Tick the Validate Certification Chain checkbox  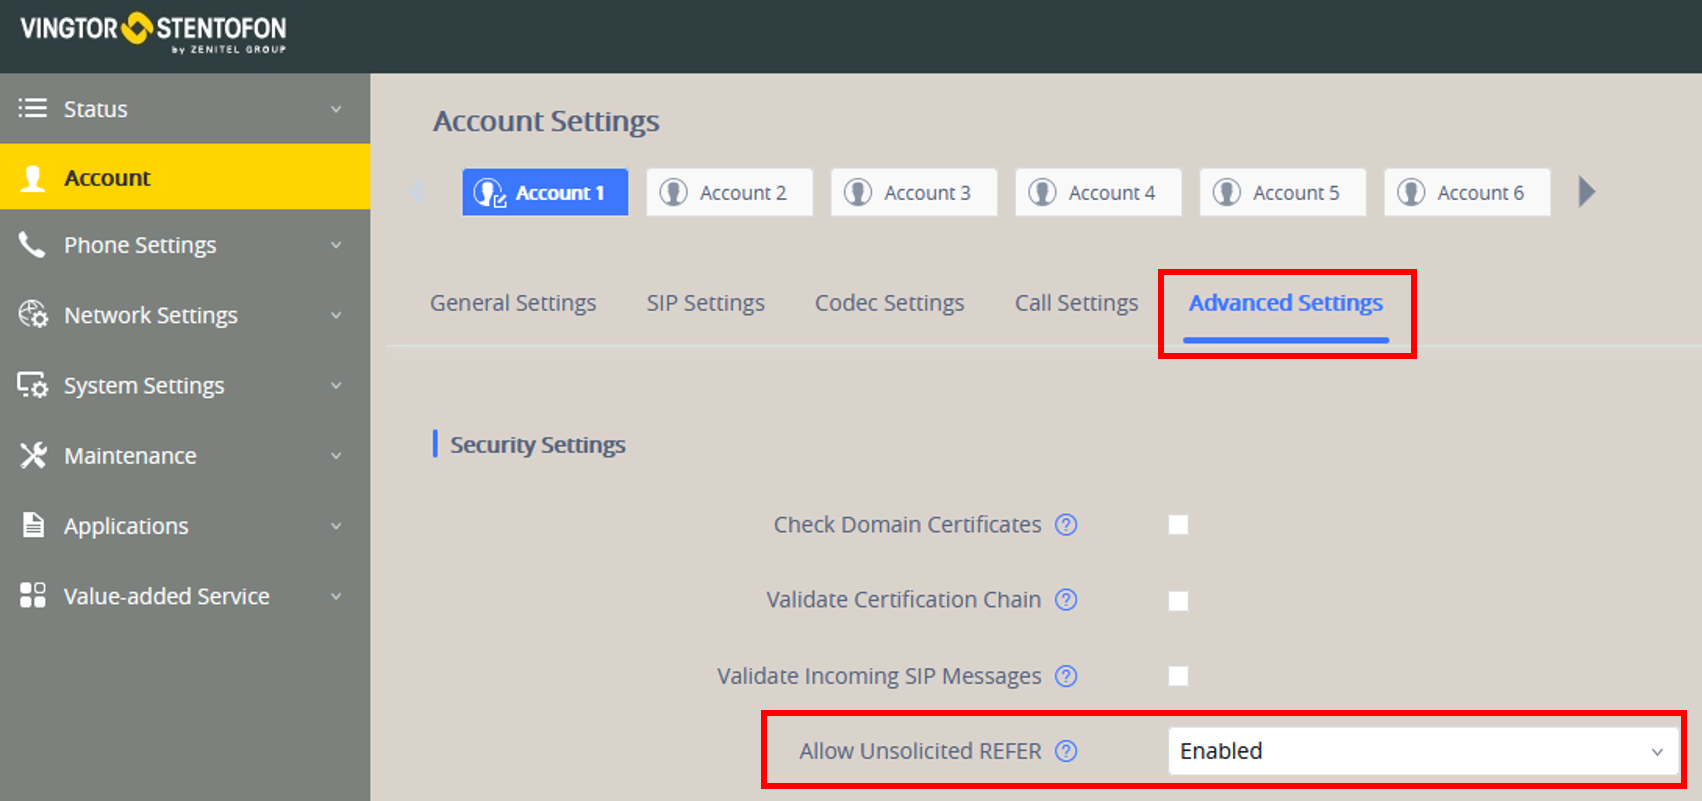pos(1178,601)
